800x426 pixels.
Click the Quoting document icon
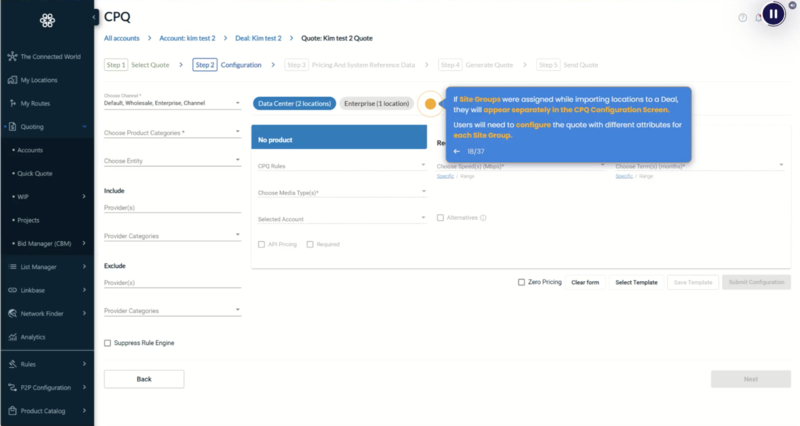[x=12, y=127]
